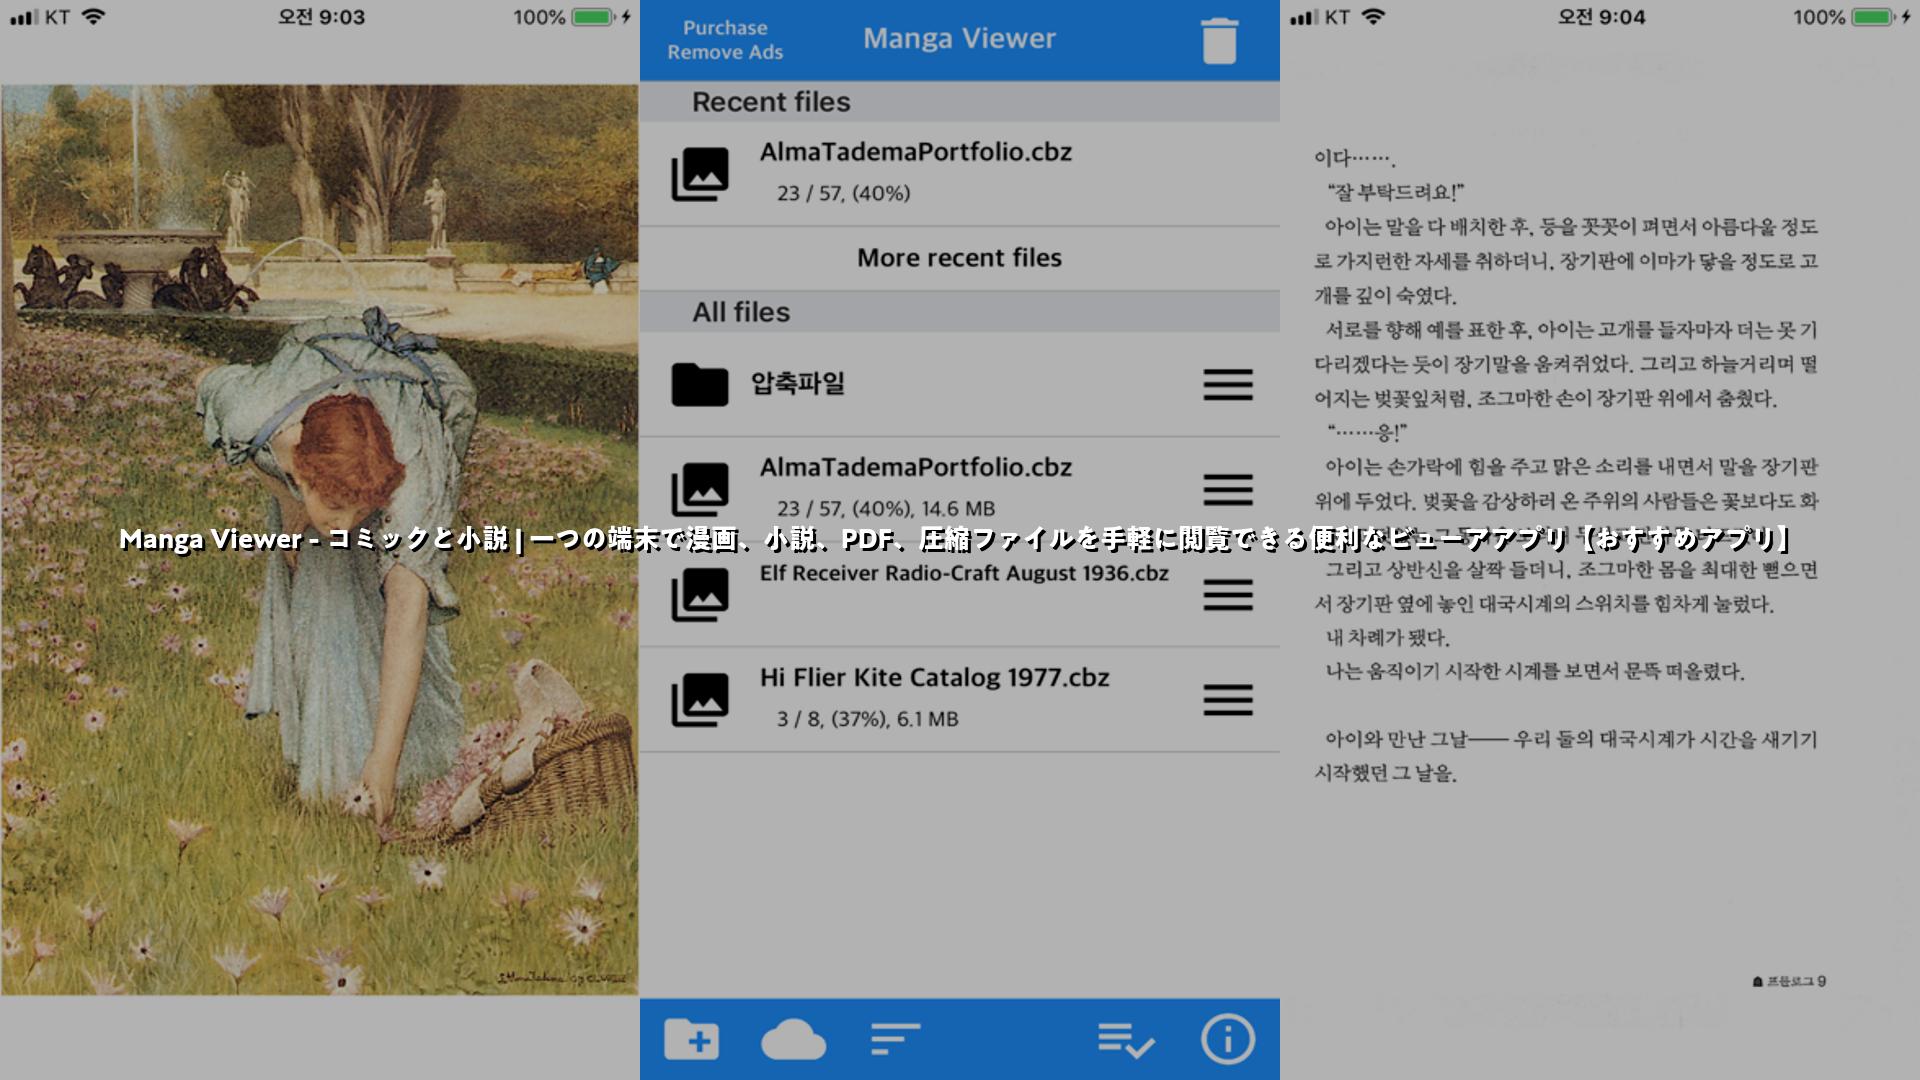Tap reorder handle for Elf Receiver file
Screen dimensions: 1920x1080
(x=1228, y=595)
